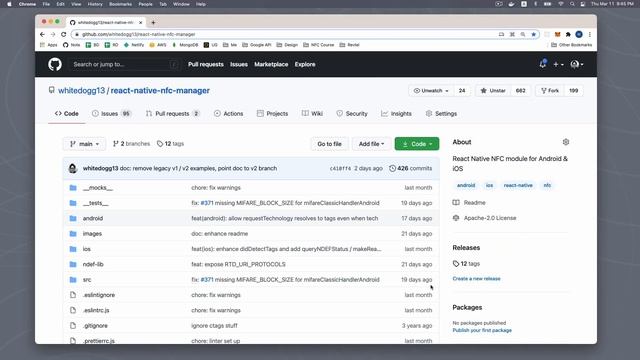Open the __mocks__ folder

click(x=98, y=188)
